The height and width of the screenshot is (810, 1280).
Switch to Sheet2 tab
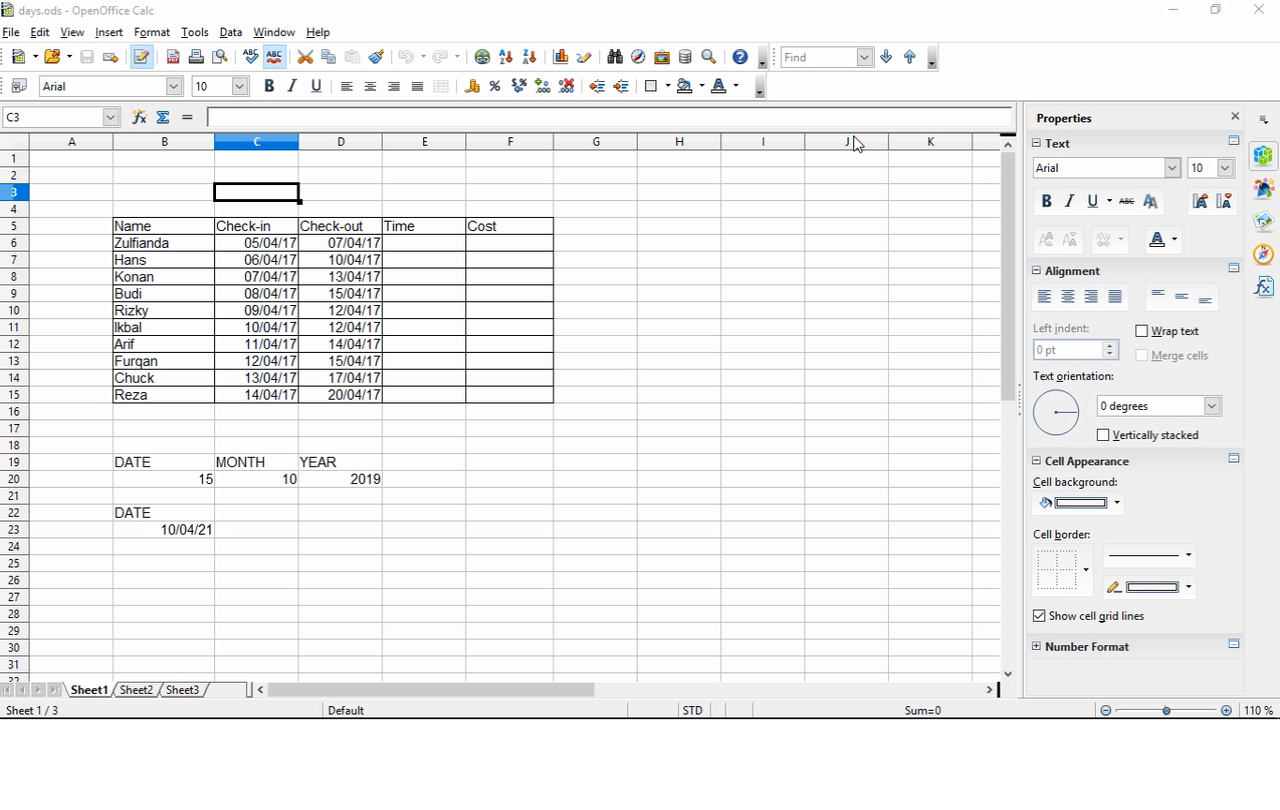point(136,689)
